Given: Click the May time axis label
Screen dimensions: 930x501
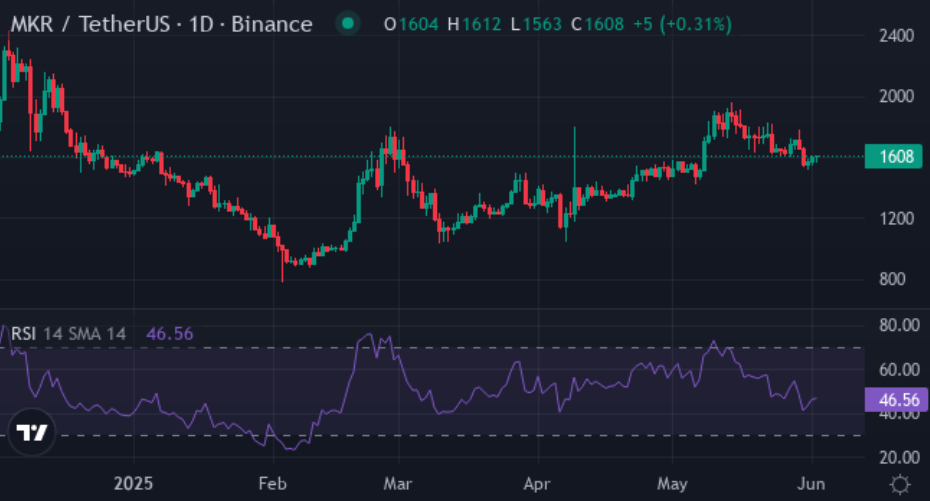Looking at the screenshot, I should point(672,484).
